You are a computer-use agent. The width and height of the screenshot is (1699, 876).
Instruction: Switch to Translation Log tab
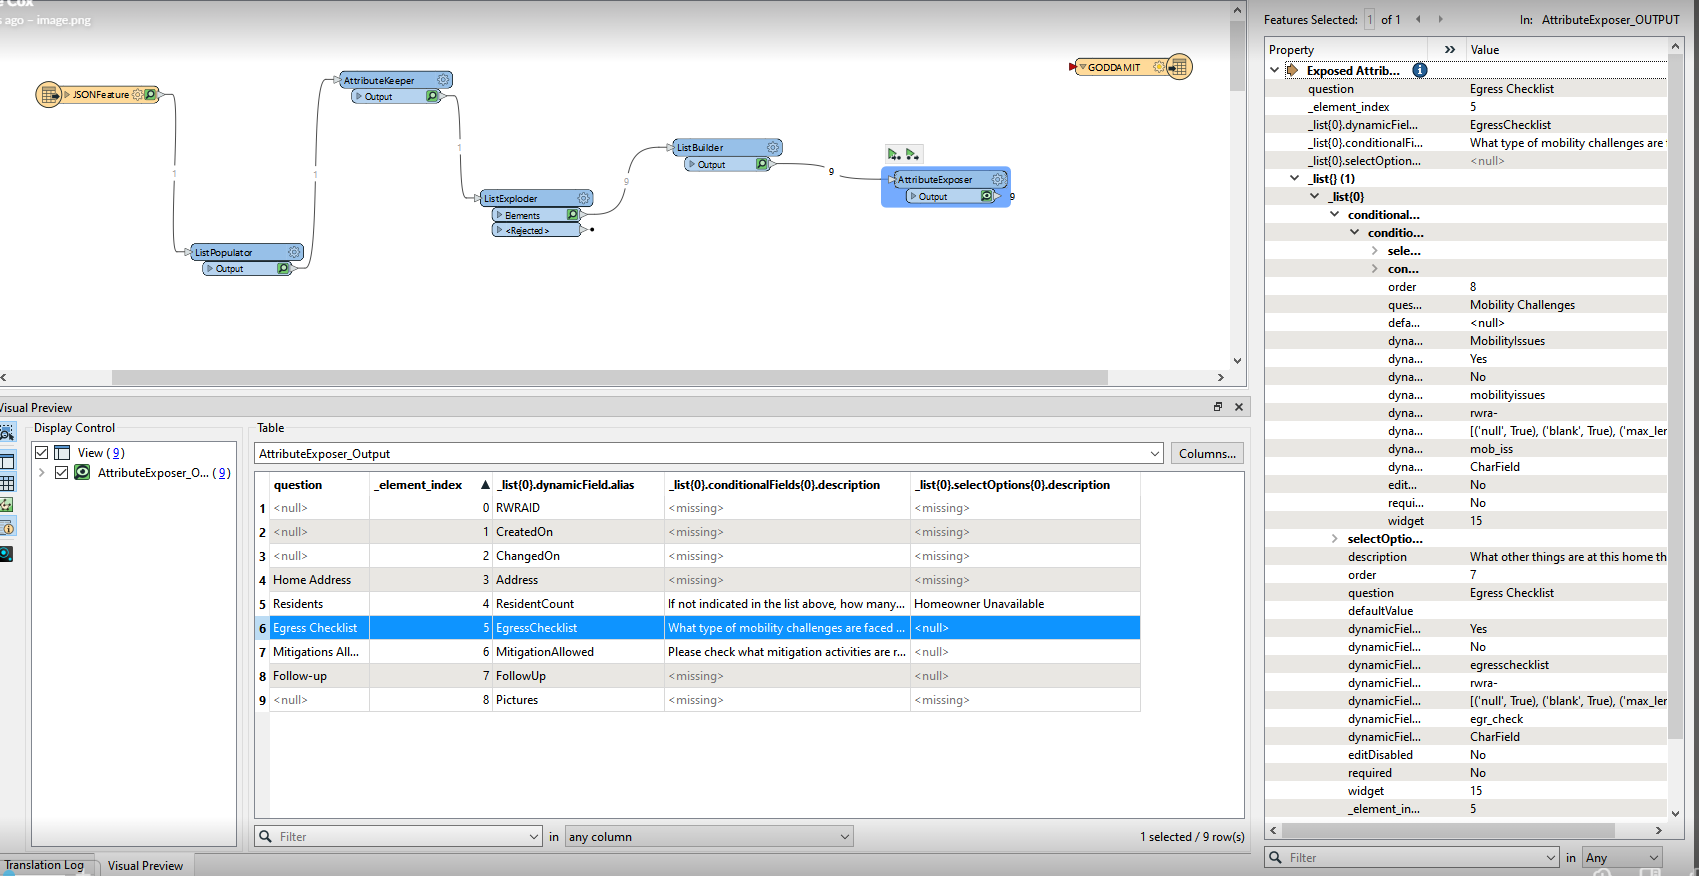pyautogui.click(x=44, y=865)
